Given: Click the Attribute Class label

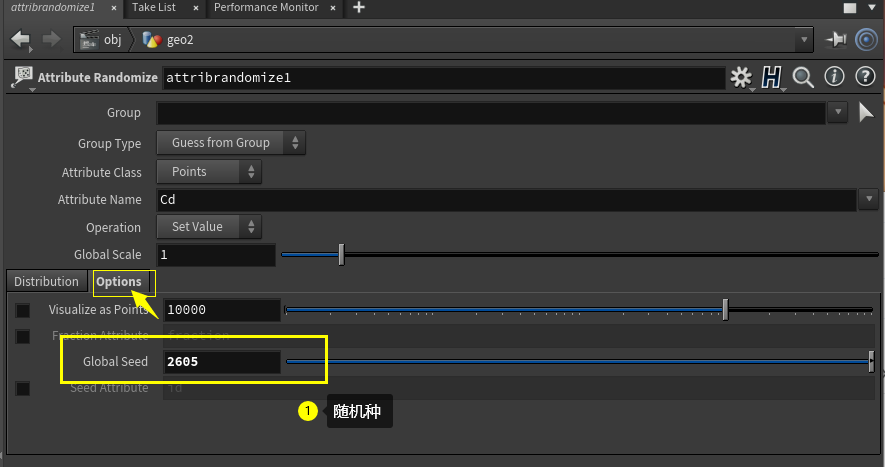Looking at the screenshot, I should click(x=102, y=173).
